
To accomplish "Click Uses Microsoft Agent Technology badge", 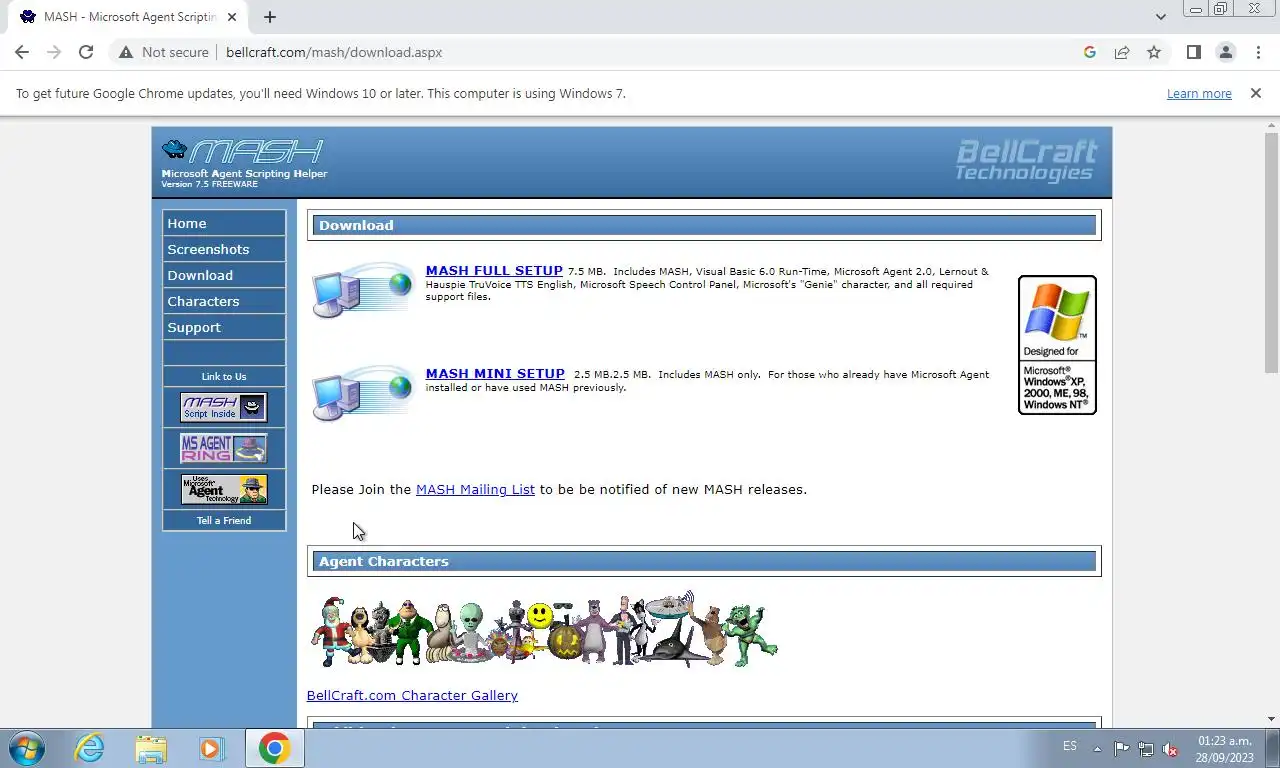I will [x=224, y=489].
